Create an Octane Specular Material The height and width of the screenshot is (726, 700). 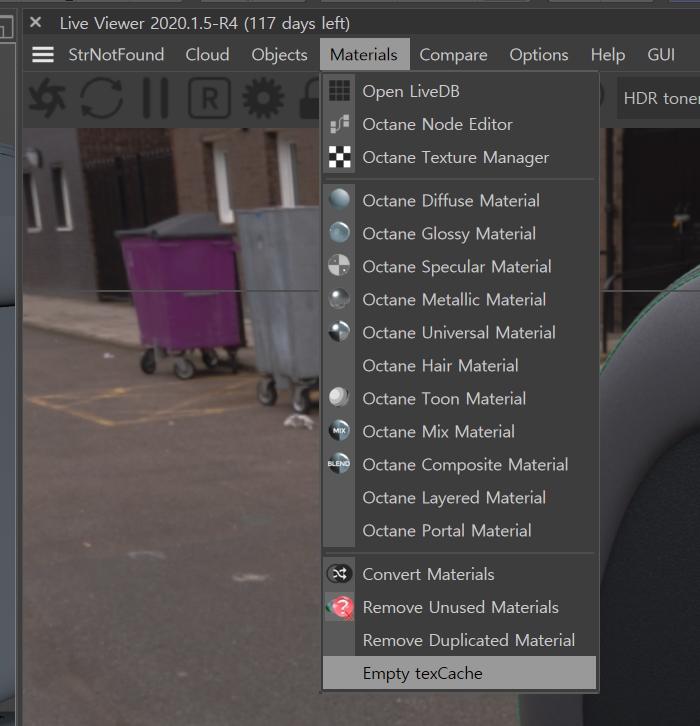pyautogui.click(x=459, y=267)
